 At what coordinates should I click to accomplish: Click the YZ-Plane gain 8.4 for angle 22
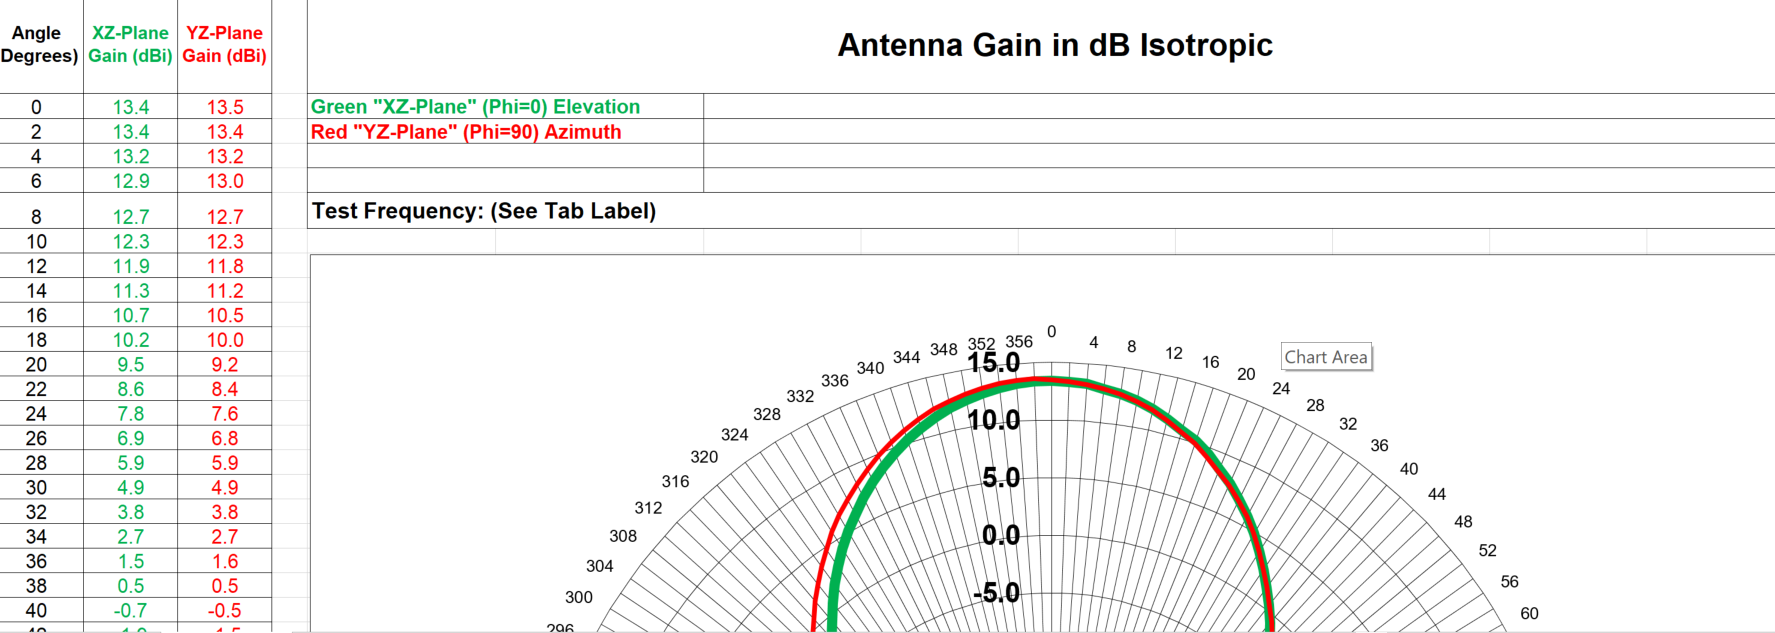[x=225, y=389]
